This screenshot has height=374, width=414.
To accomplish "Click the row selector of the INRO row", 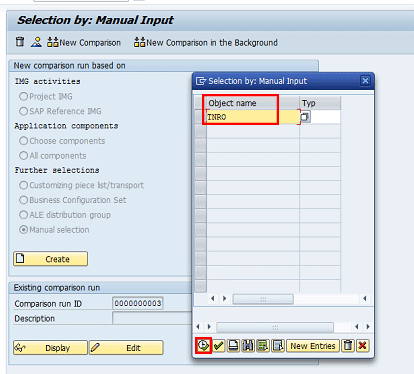I will 200,117.
